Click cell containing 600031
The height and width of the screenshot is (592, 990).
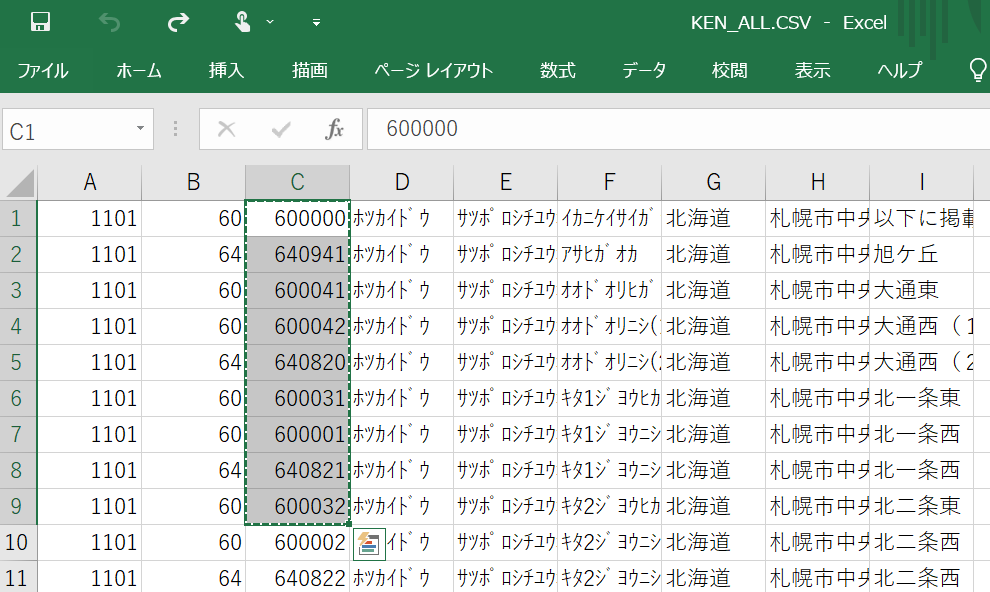[297, 398]
